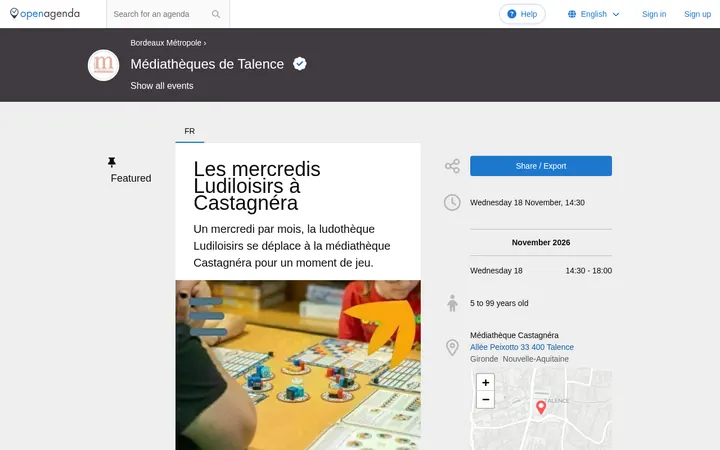The image size is (720, 450).
Task: Click the location pin icon beside address
Action: pyautogui.click(x=452, y=348)
